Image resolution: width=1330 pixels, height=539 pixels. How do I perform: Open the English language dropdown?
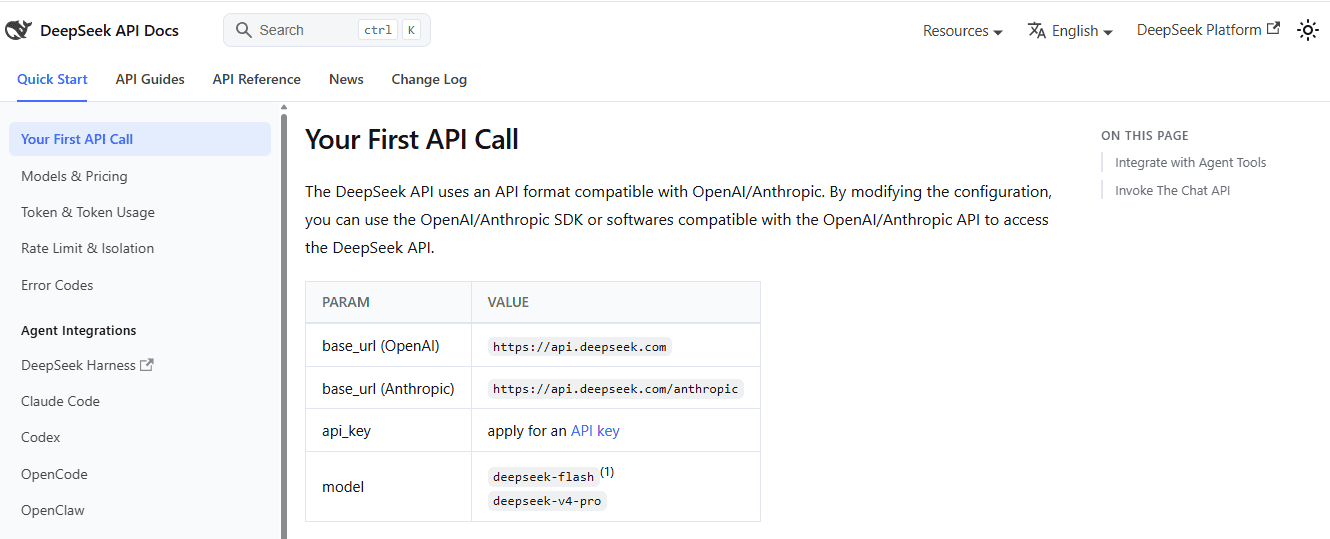1070,31
